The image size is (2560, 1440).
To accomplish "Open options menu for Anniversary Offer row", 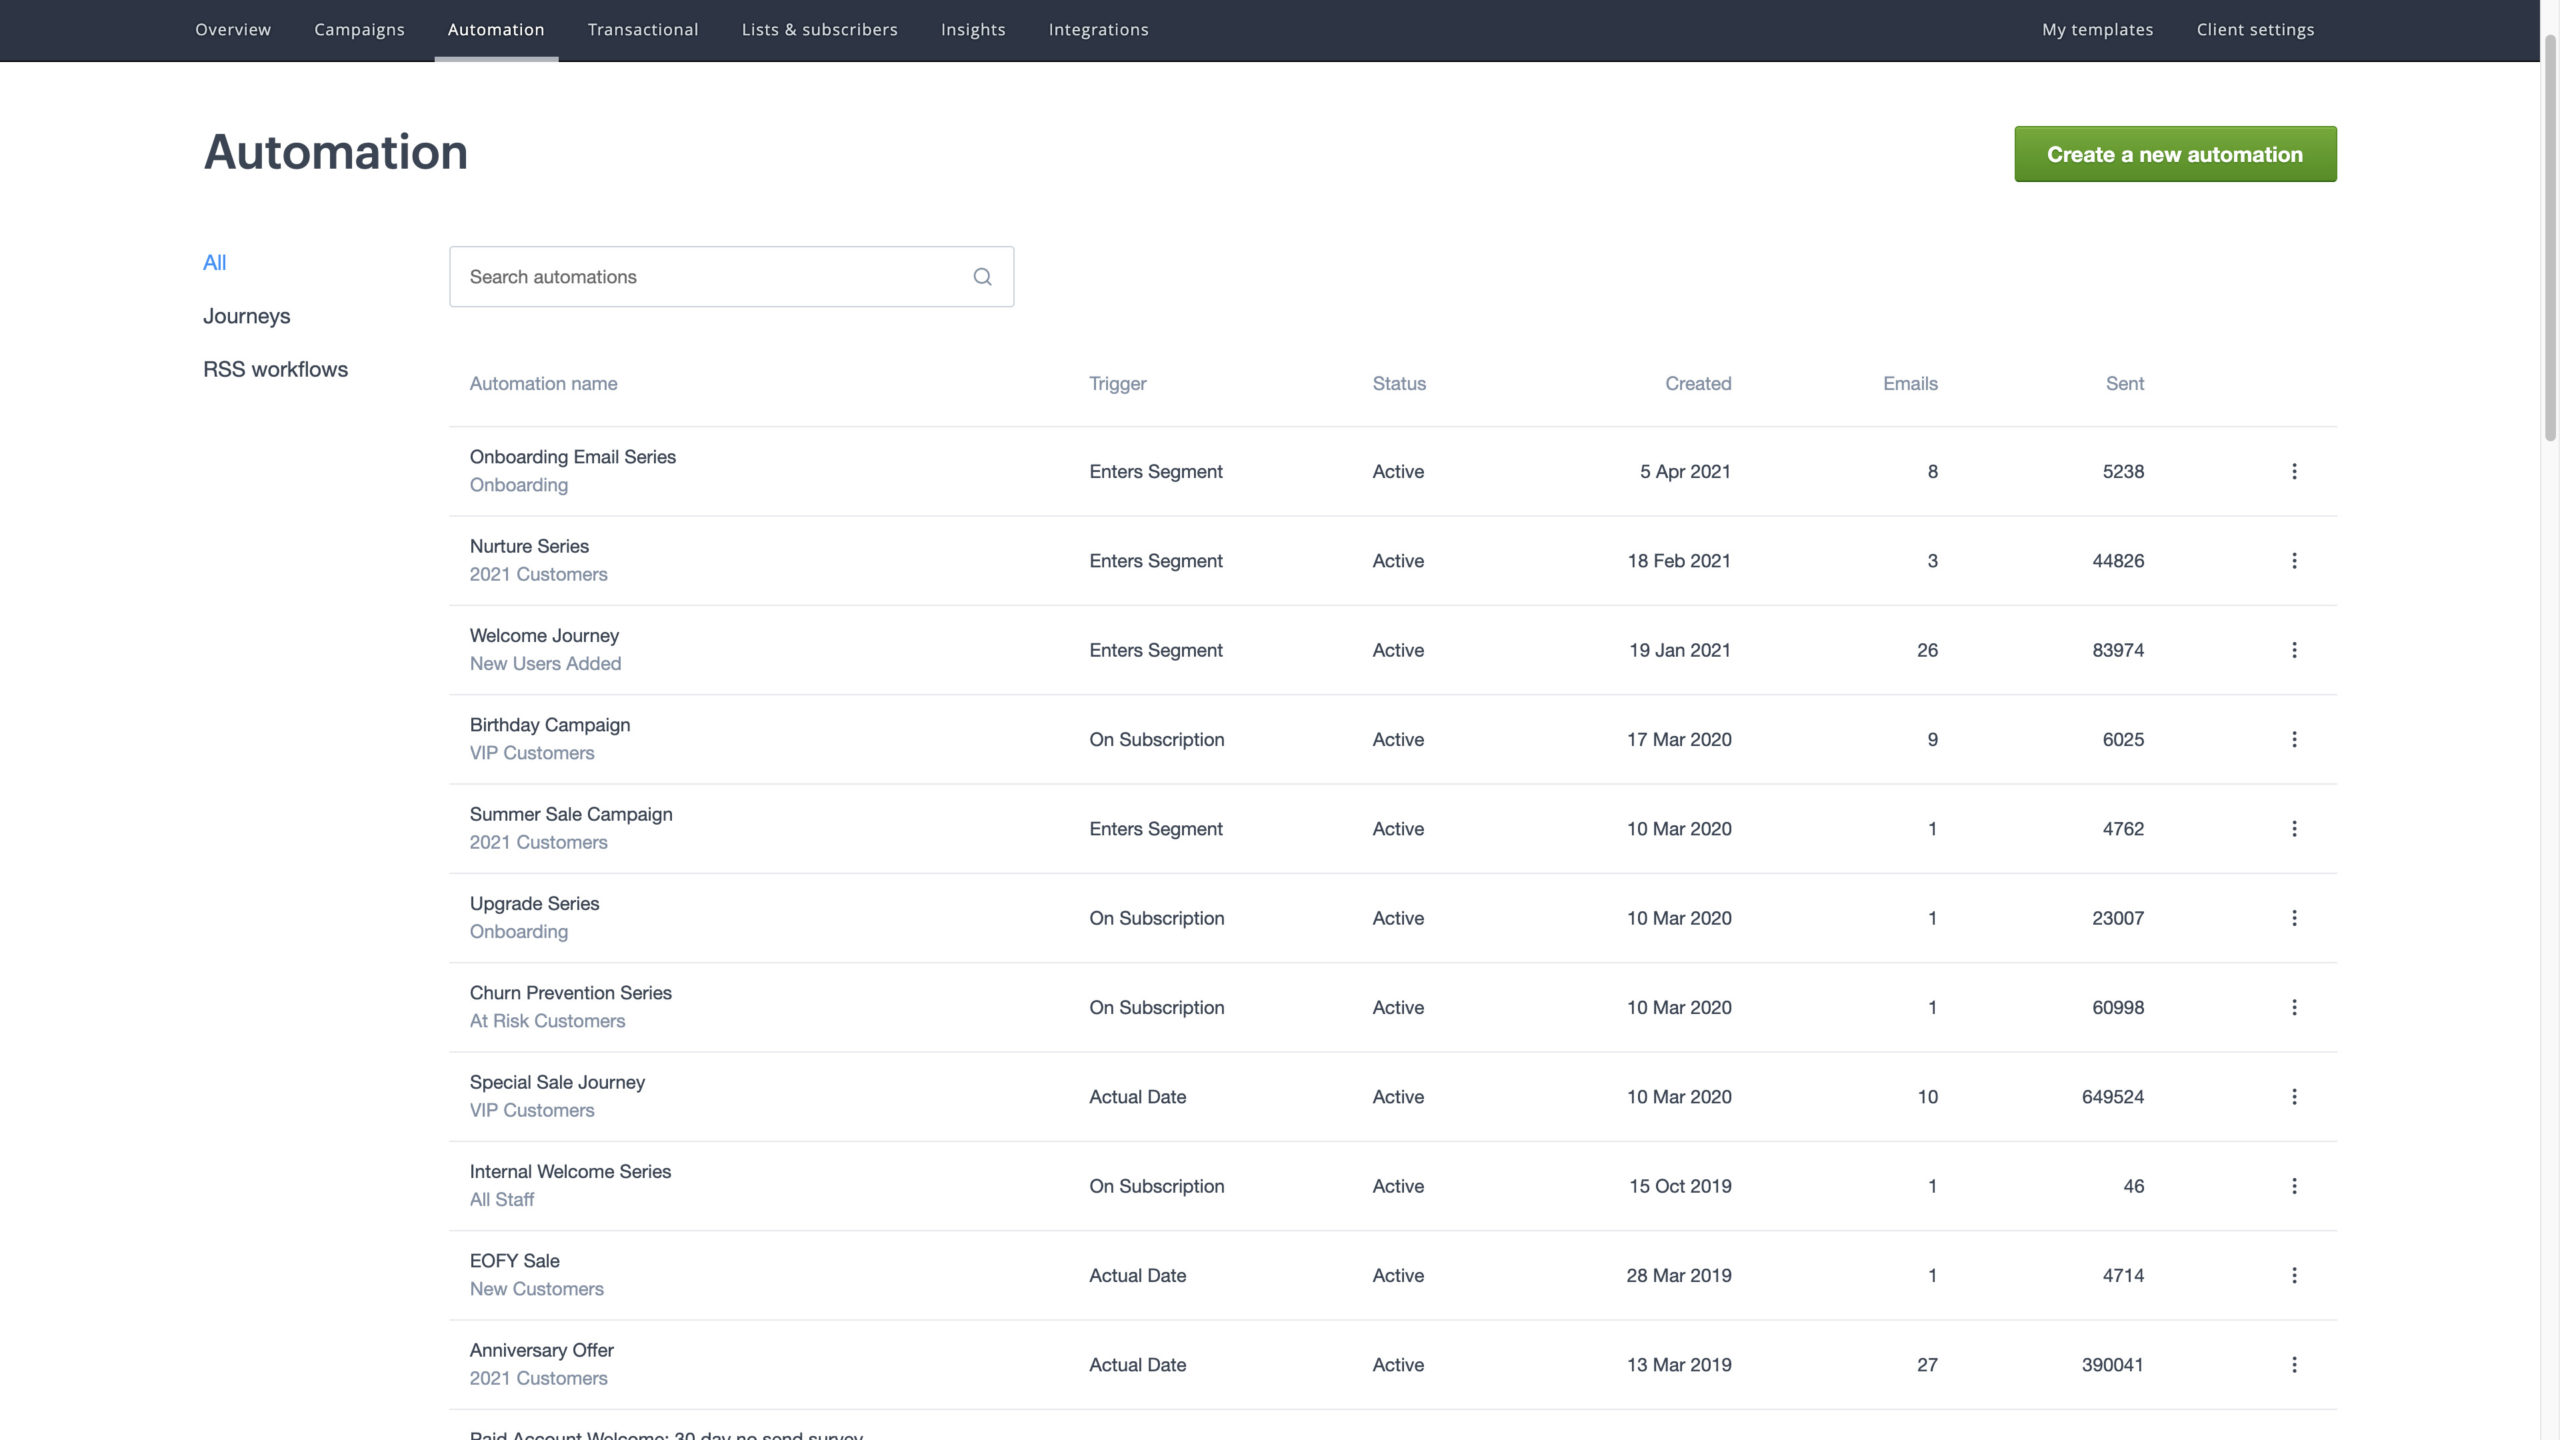I will [2294, 1365].
